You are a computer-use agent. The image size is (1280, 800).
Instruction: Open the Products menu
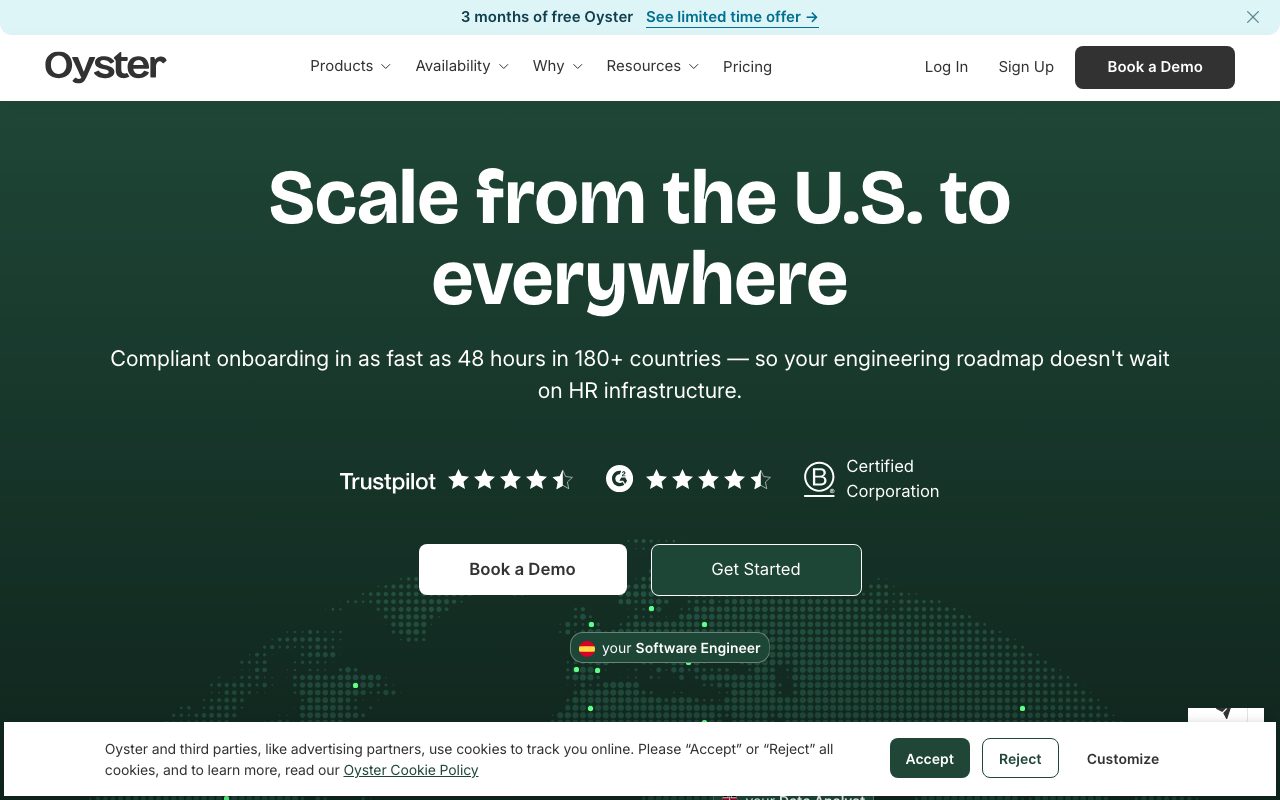350,66
